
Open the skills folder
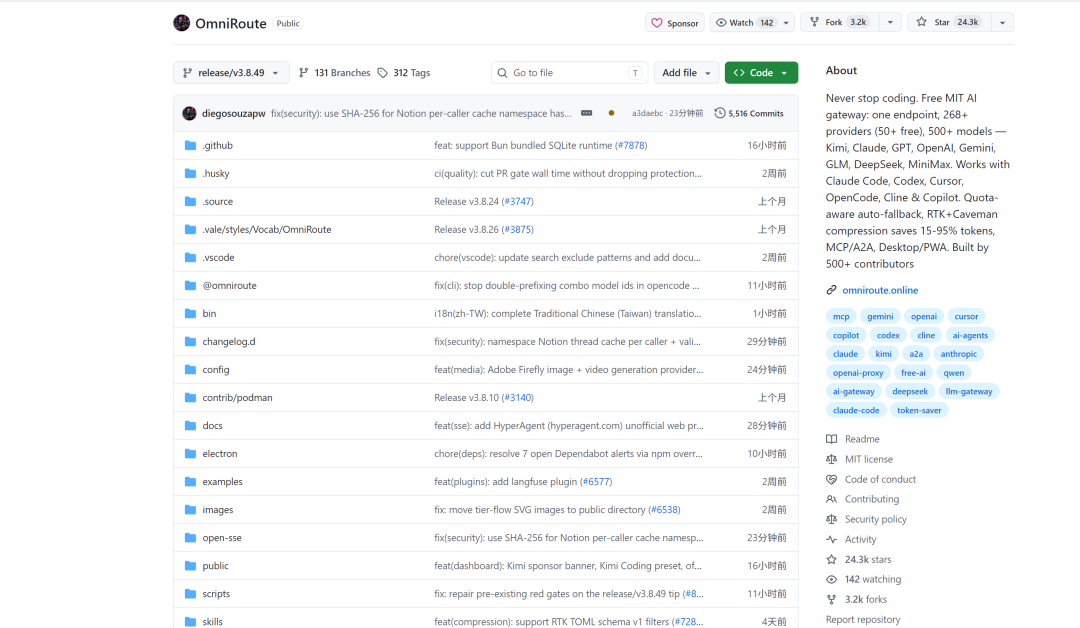[x=212, y=621]
